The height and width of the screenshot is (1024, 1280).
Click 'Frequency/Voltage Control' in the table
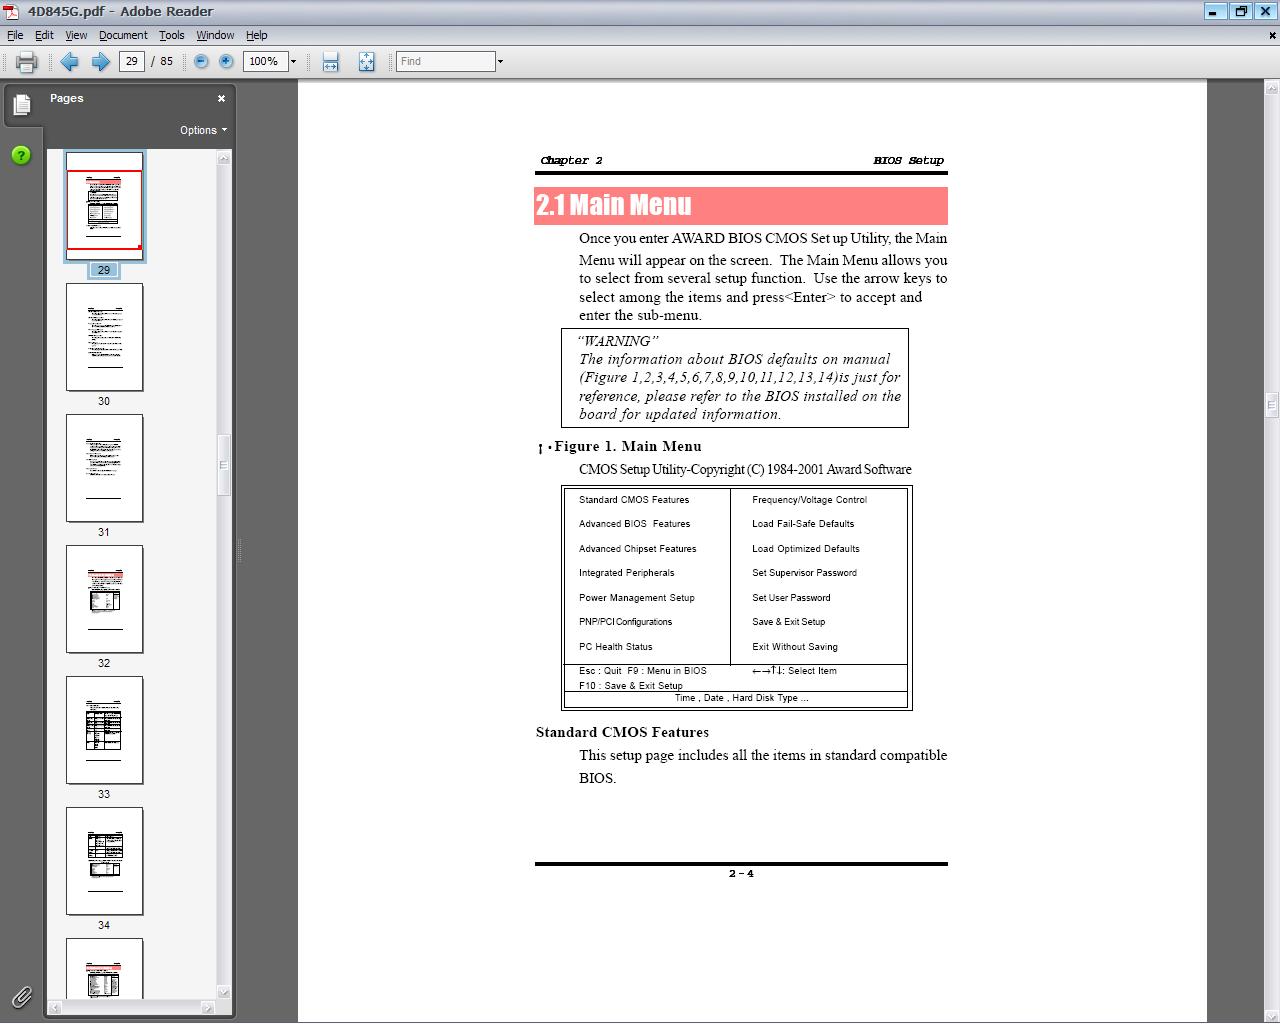pyautogui.click(x=810, y=500)
